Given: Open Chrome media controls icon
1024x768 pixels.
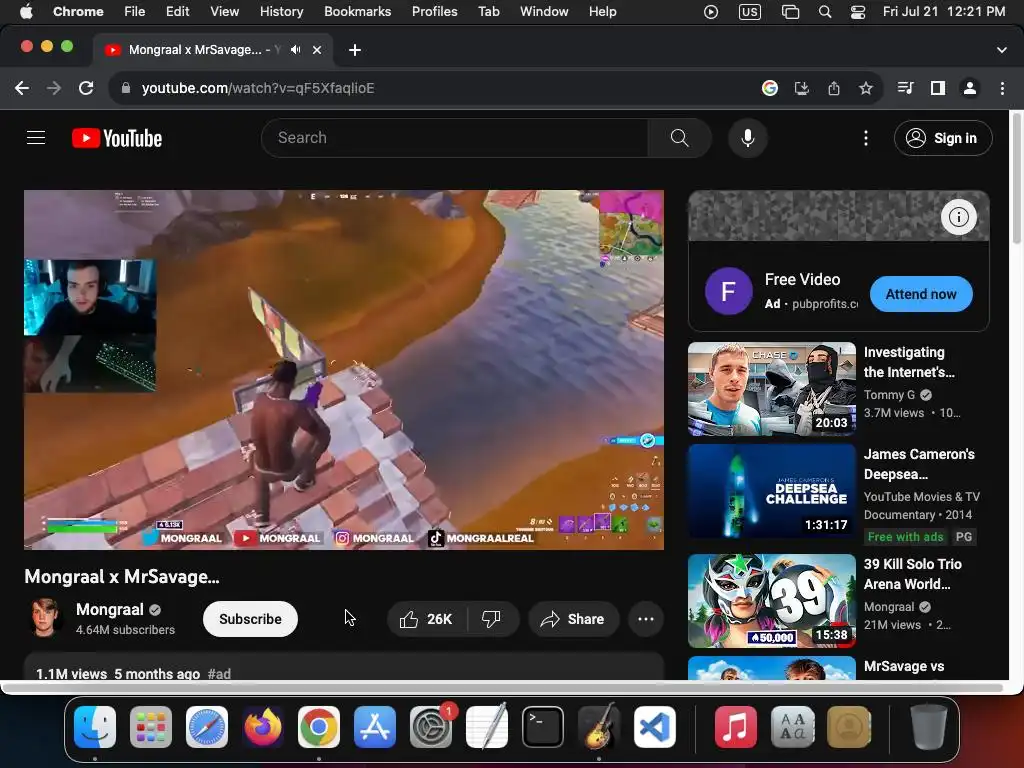Looking at the screenshot, I should point(905,88).
